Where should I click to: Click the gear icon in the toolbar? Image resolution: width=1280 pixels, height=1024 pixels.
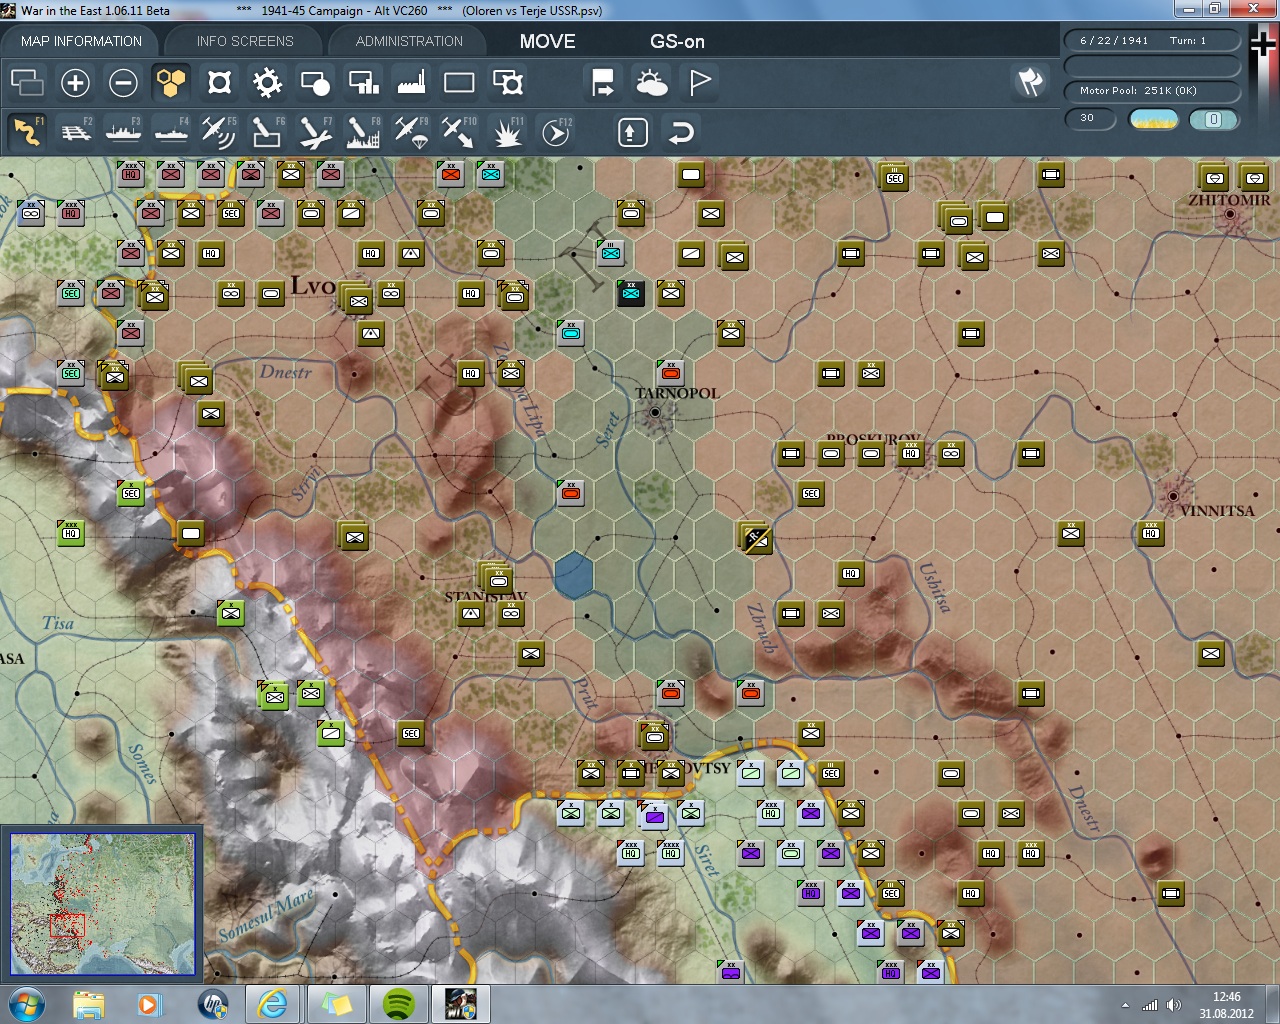pos(267,82)
